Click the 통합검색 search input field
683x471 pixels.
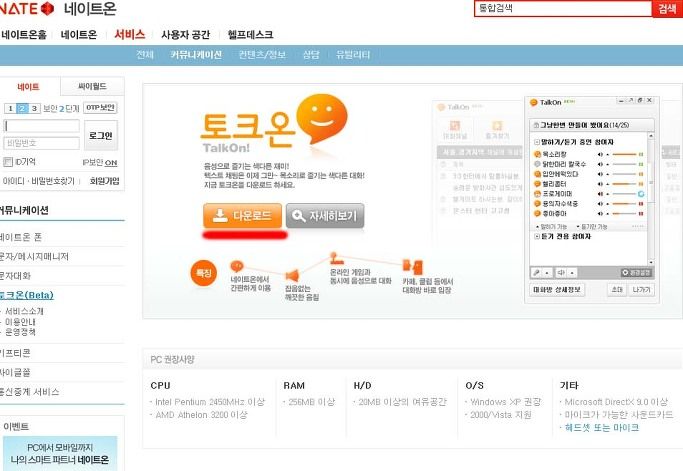[563, 8]
